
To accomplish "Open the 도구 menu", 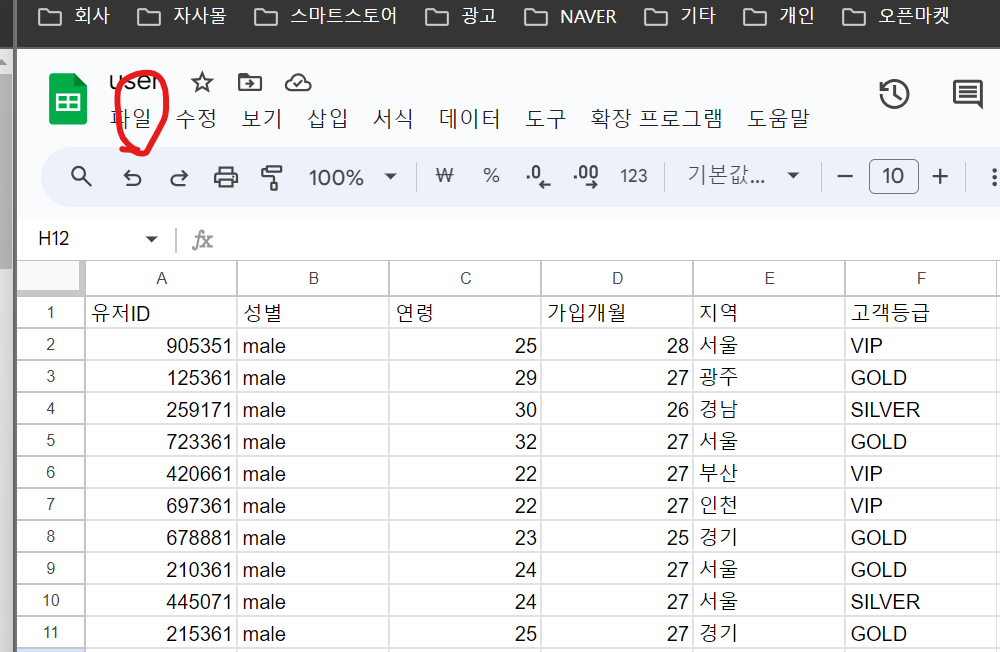I will click(545, 119).
